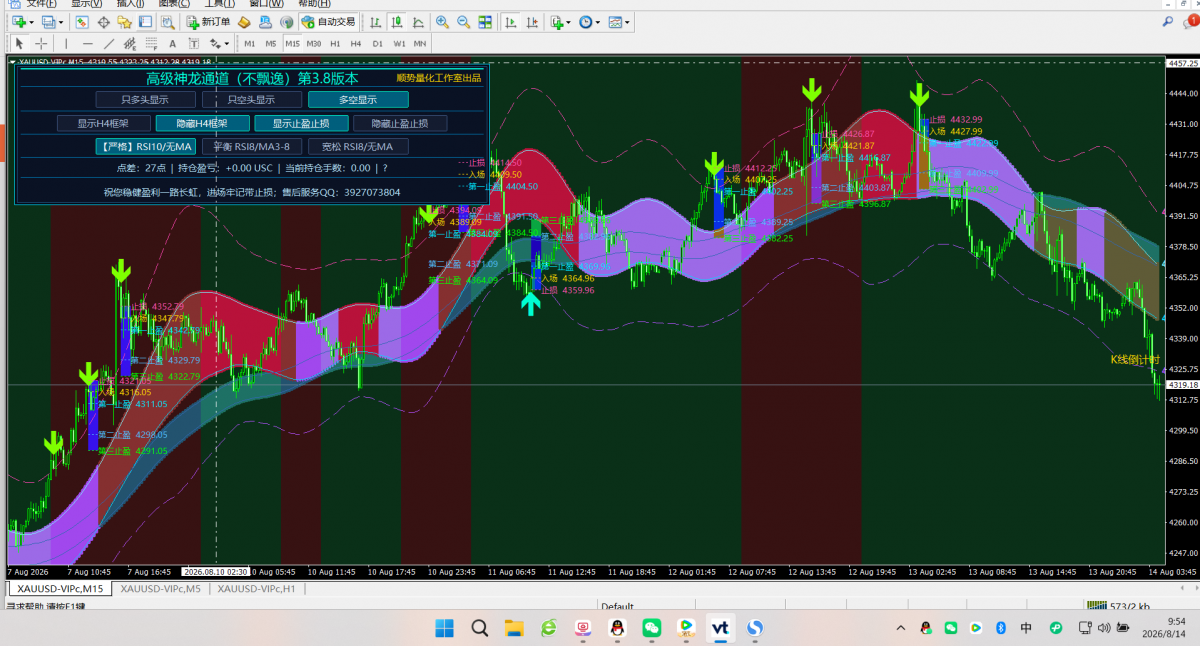1200x646 pixels.
Task: Show hidden system tray icons chevron
Action: 901,628
